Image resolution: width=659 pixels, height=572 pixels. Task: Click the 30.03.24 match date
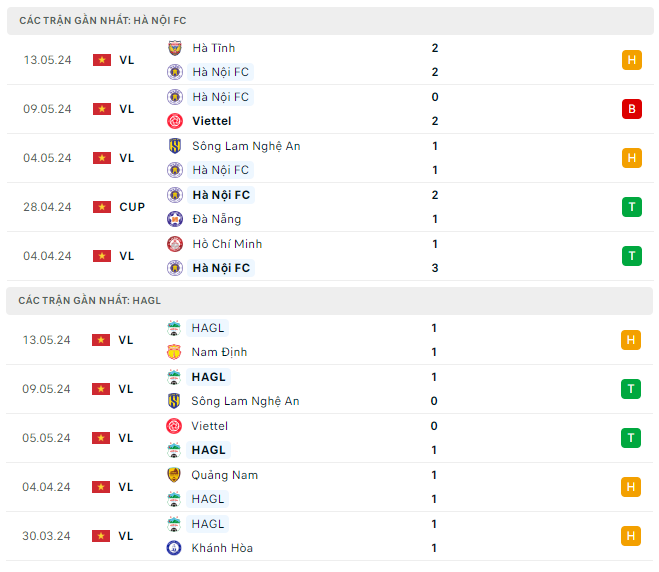pos(47,536)
